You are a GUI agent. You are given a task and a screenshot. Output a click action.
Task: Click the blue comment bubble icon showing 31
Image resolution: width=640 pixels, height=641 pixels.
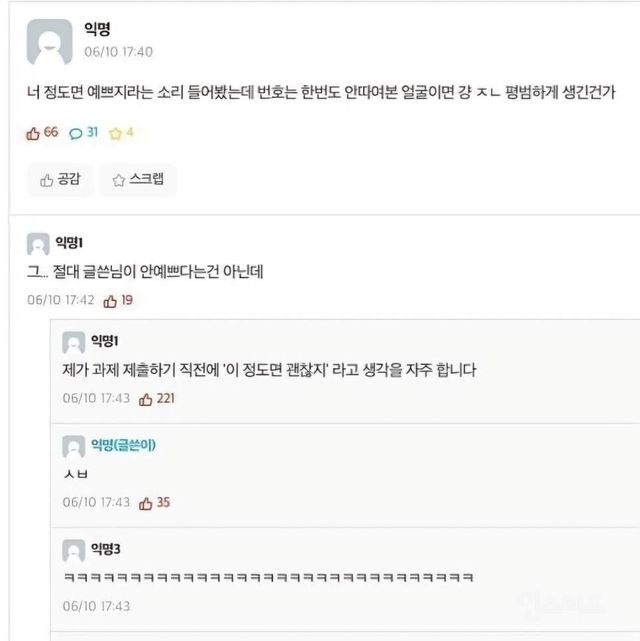click(x=75, y=133)
